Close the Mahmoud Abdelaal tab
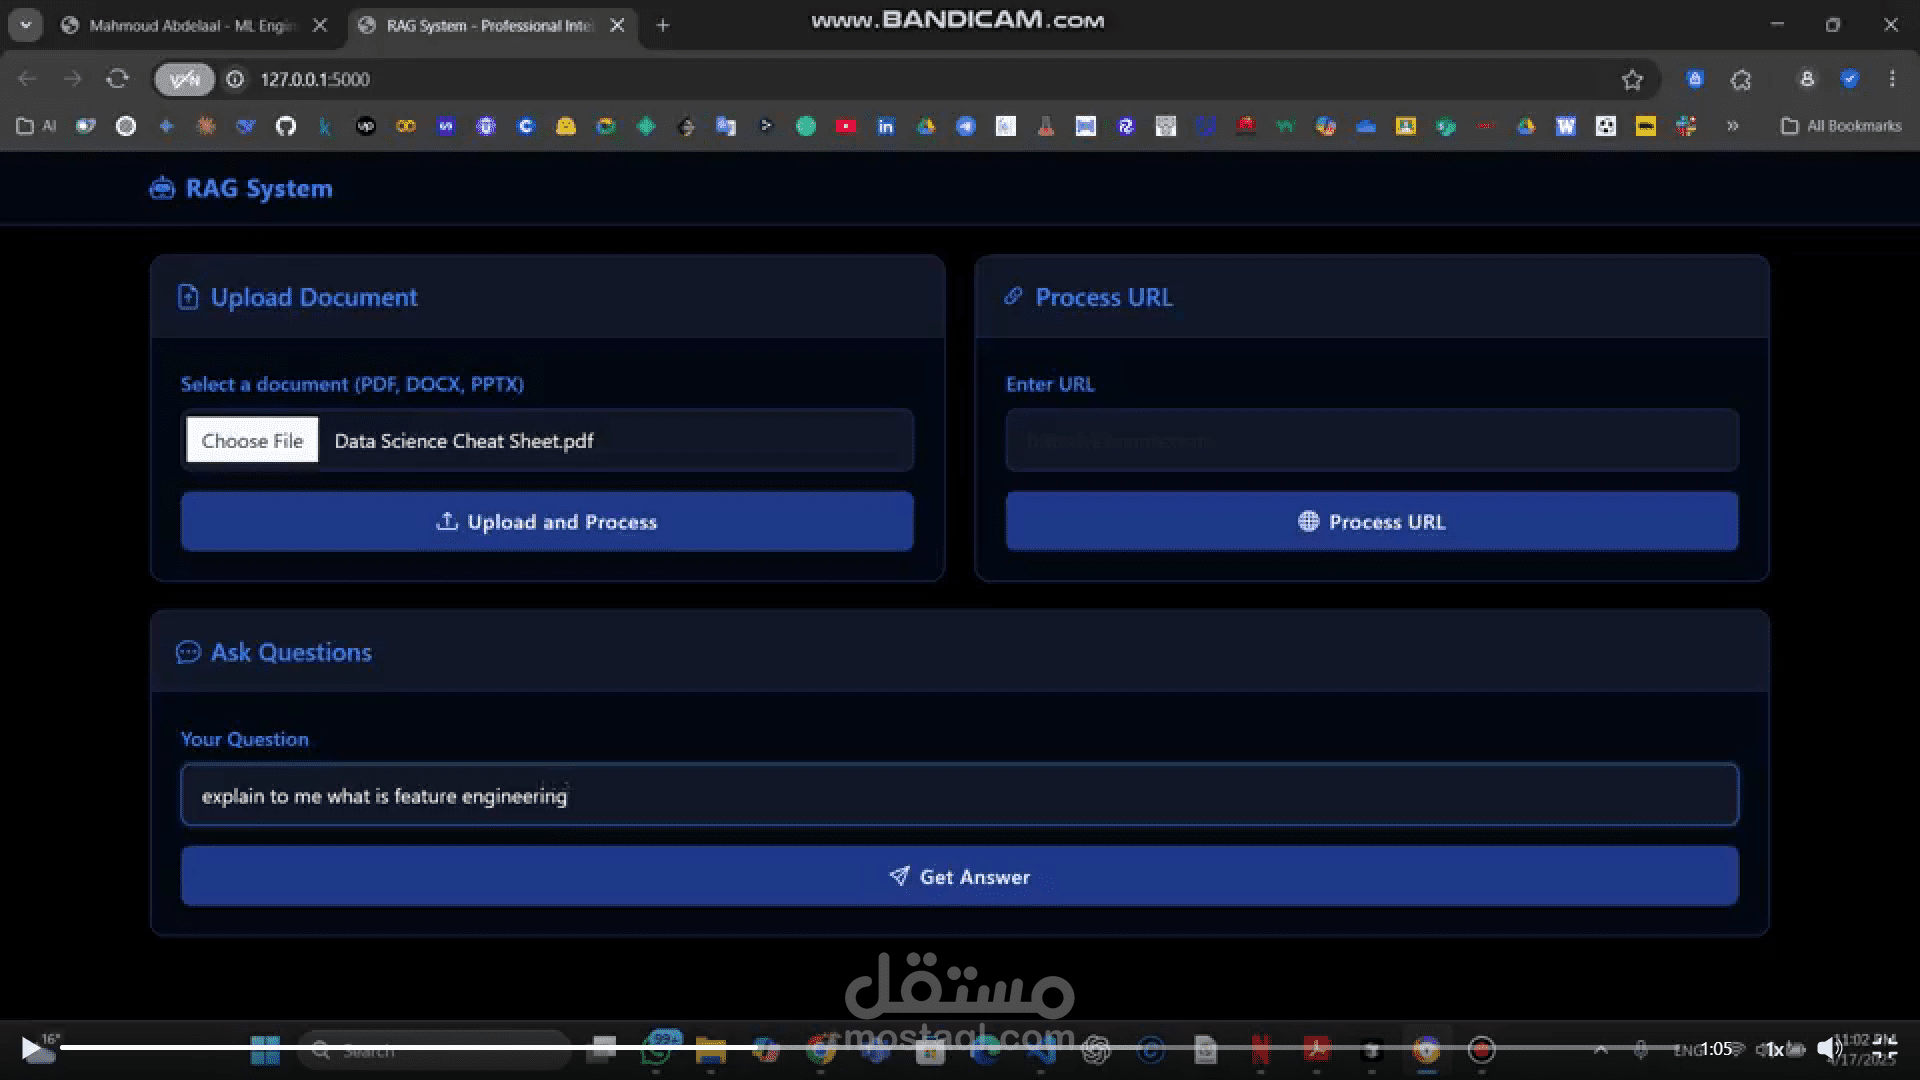Image resolution: width=1920 pixels, height=1080 pixels. [x=320, y=26]
